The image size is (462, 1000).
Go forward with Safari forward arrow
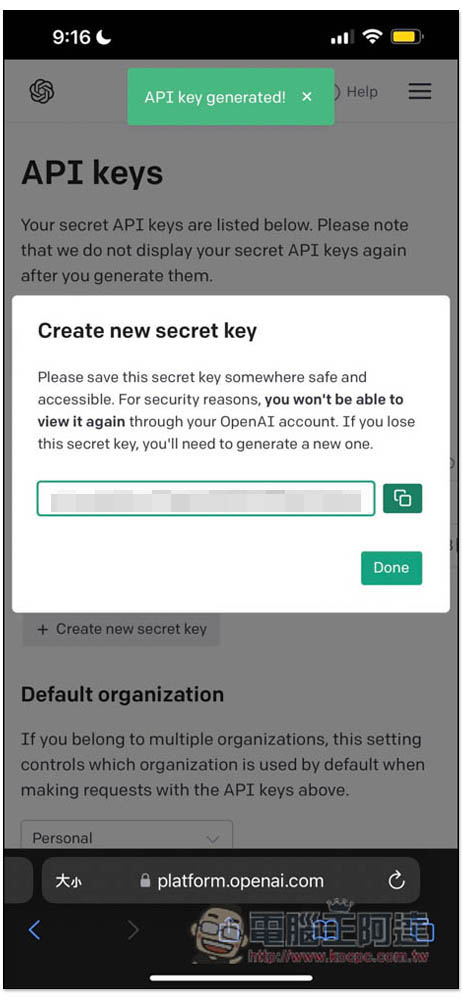click(133, 930)
